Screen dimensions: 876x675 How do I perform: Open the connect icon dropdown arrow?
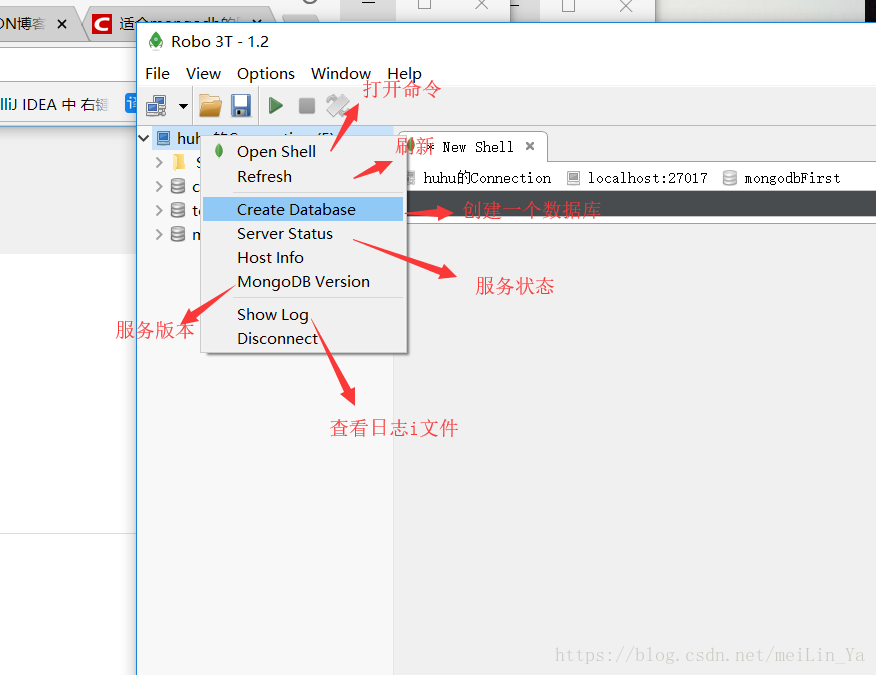tap(183, 106)
